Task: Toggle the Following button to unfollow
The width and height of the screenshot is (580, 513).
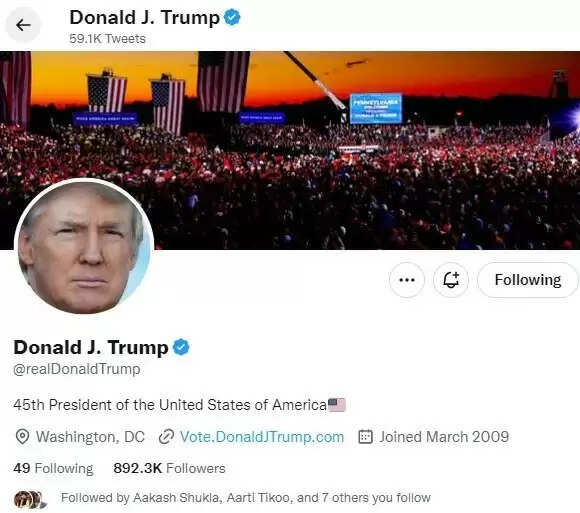Action: pos(527,280)
